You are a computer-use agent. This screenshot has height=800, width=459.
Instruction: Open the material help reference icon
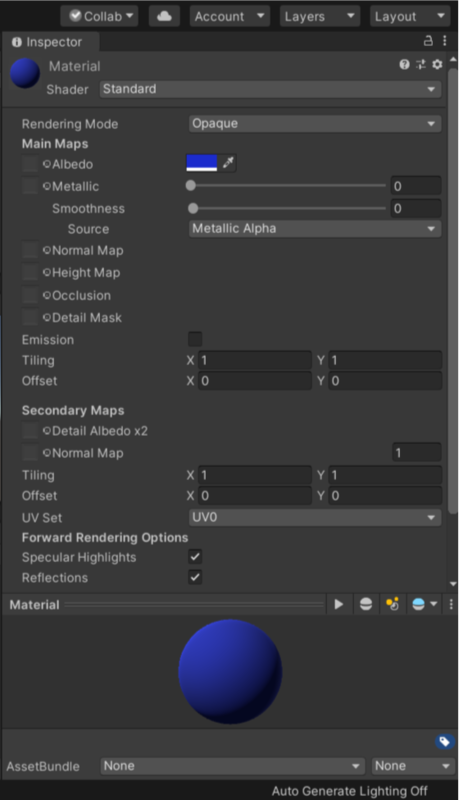(x=404, y=64)
